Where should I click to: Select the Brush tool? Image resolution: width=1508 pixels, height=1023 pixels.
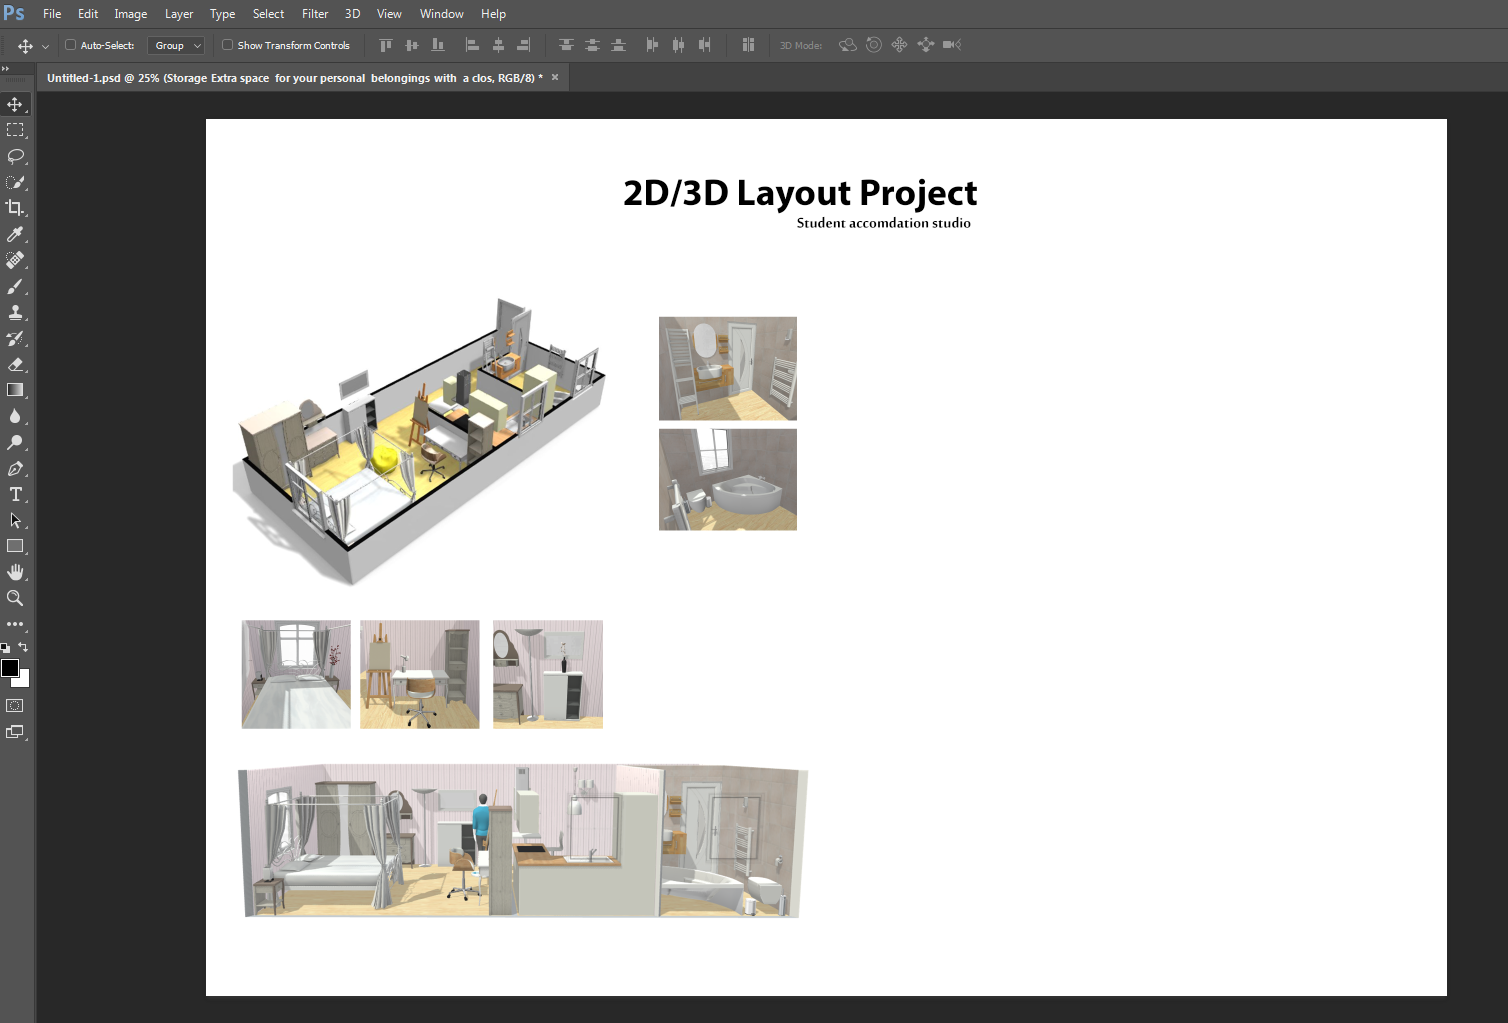click(x=15, y=286)
